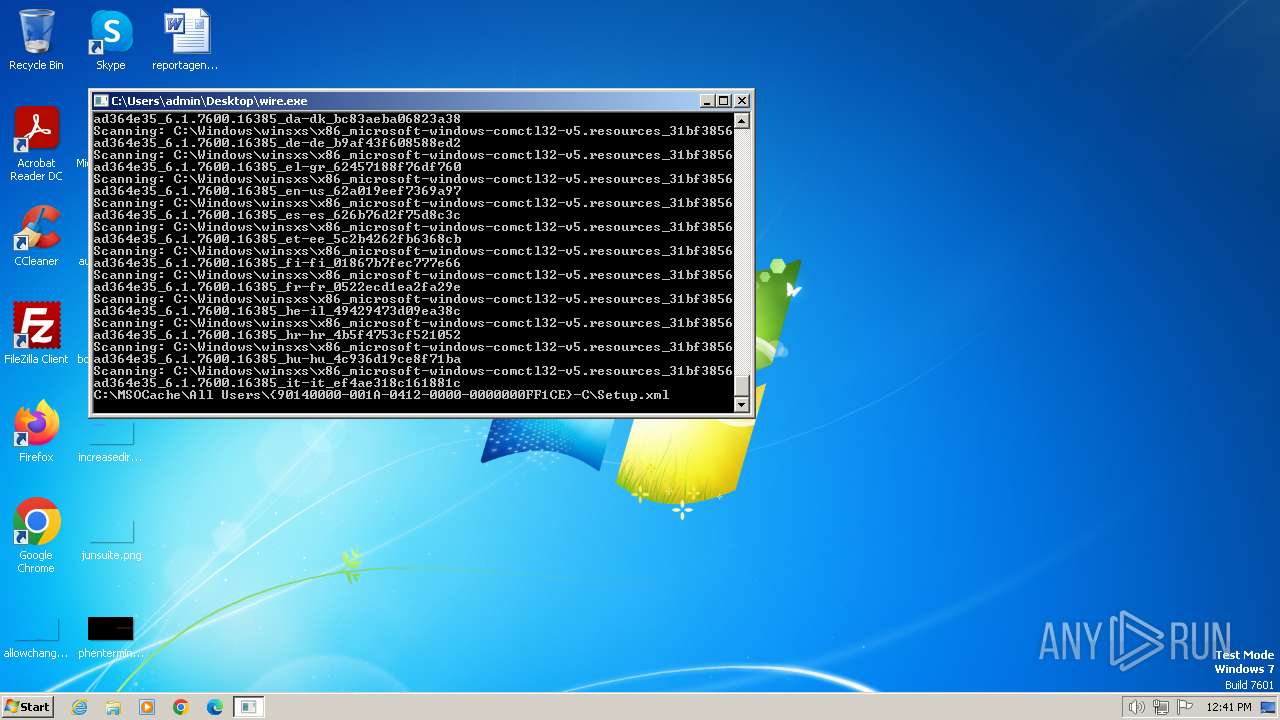Viewport: 1280px width, 720px height.
Task: Open Windows Media Player taskbar icon
Action: [x=147, y=707]
